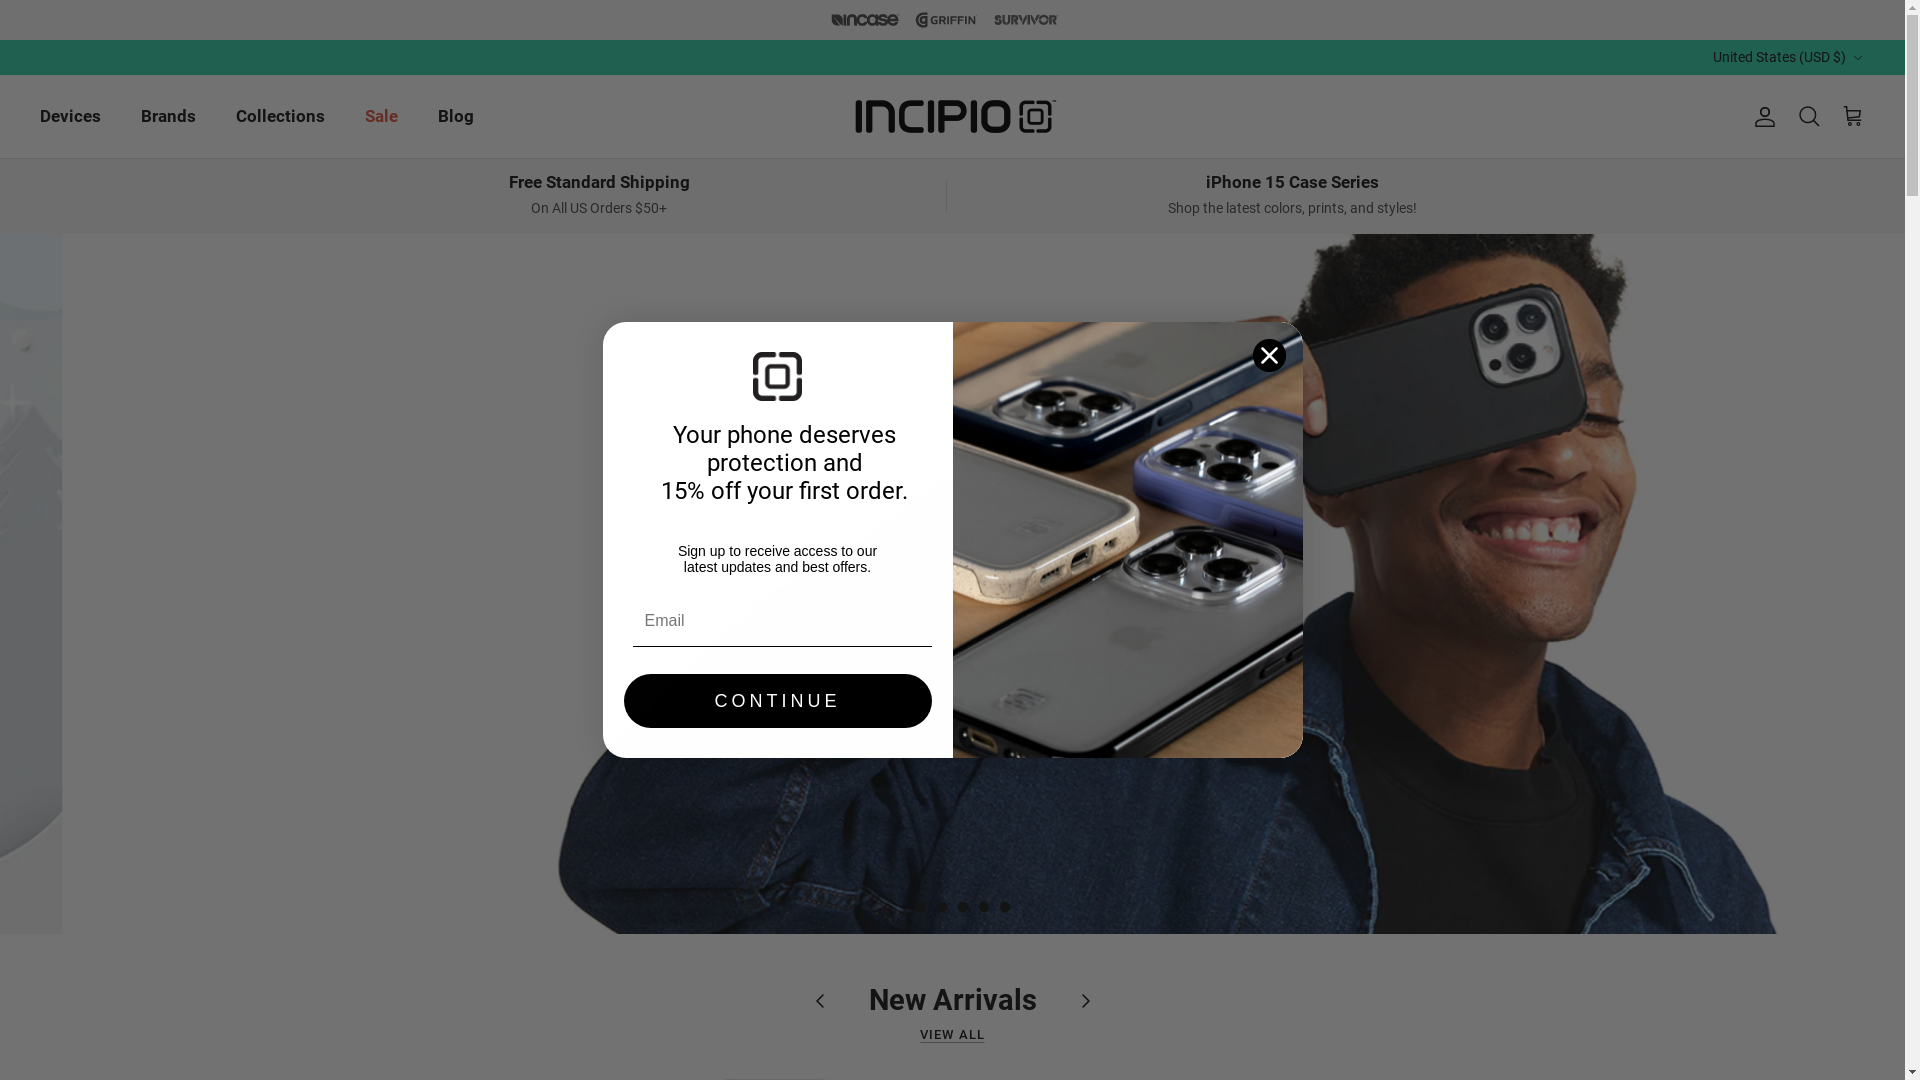Open the Collections menu
The height and width of the screenshot is (1080, 1920).
click(280, 116)
